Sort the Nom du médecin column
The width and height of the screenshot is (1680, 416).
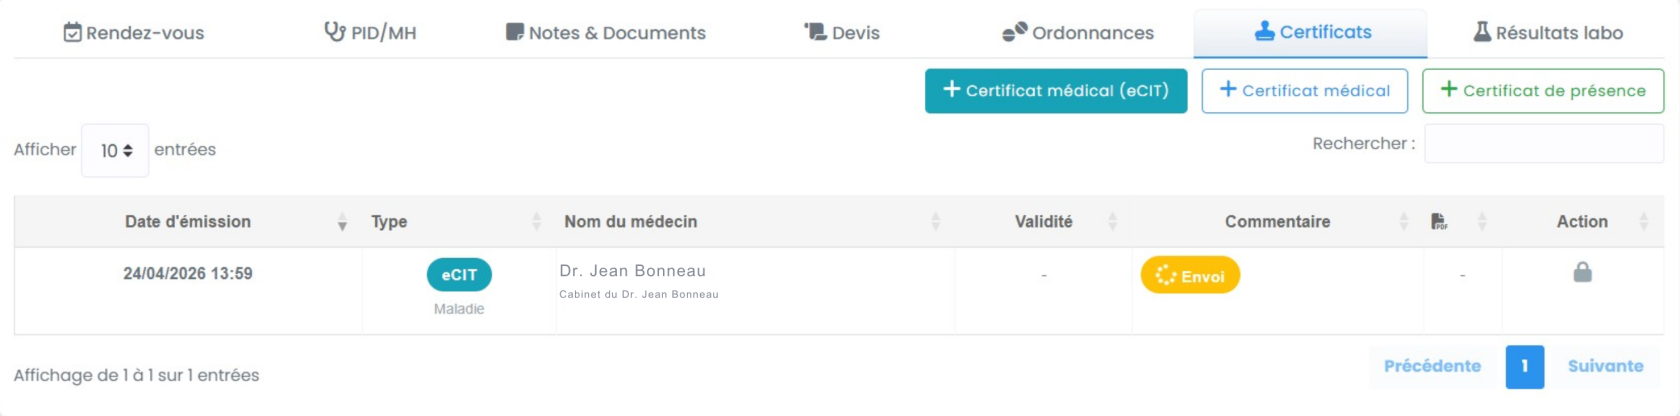tap(935, 222)
